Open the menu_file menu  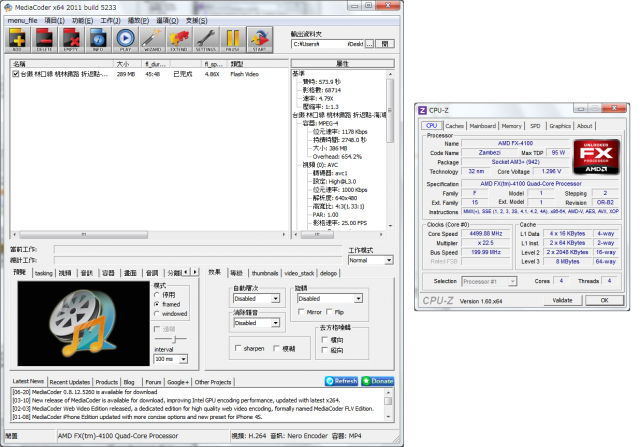pyautogui.click(x=22, y=20)
